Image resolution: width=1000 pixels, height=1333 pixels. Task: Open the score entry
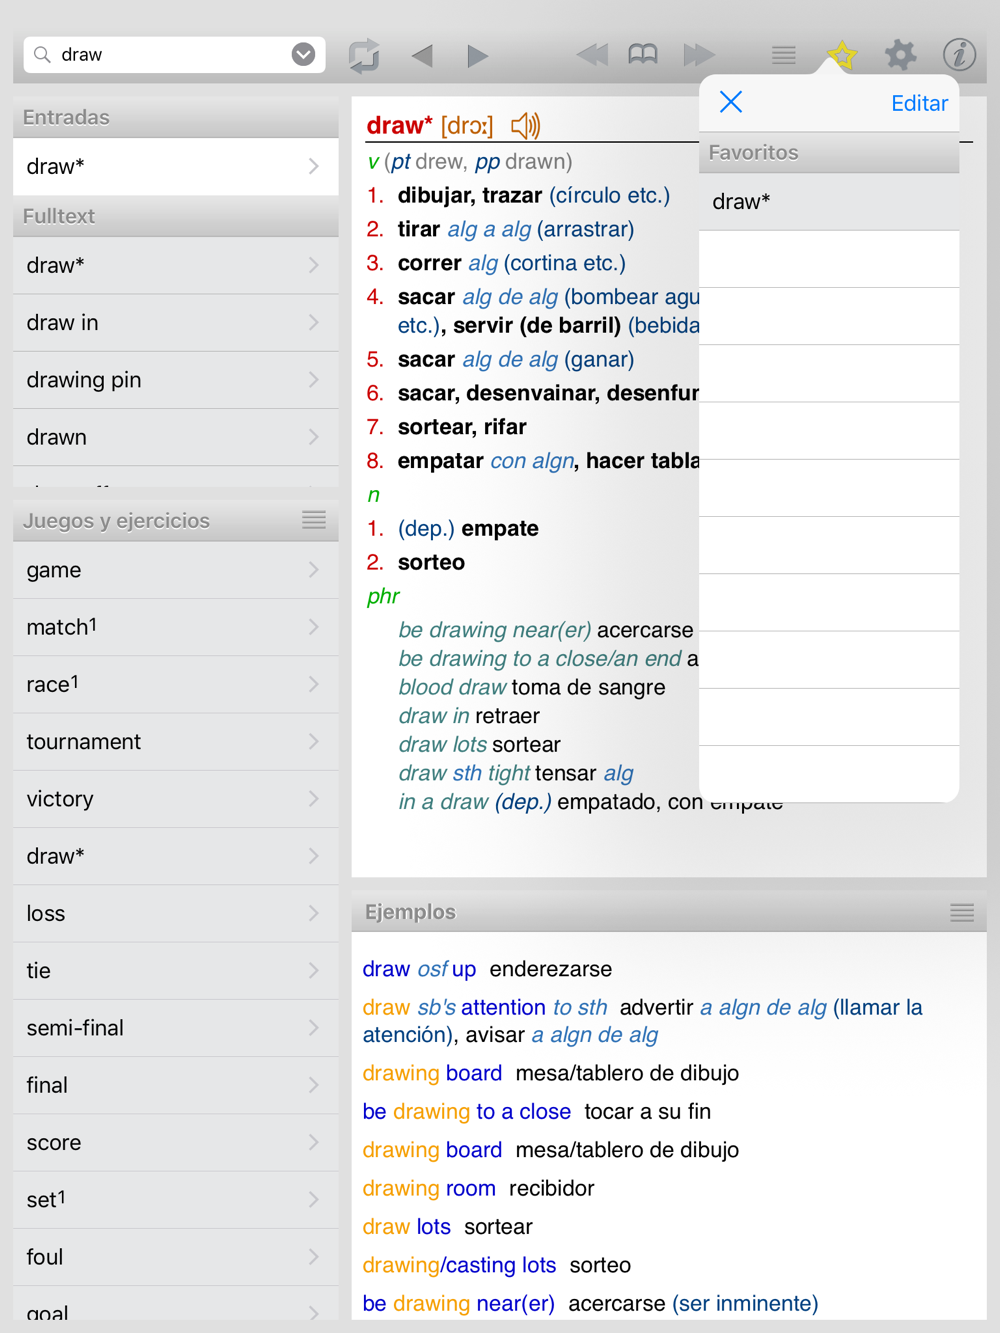tap(176, 1142)
